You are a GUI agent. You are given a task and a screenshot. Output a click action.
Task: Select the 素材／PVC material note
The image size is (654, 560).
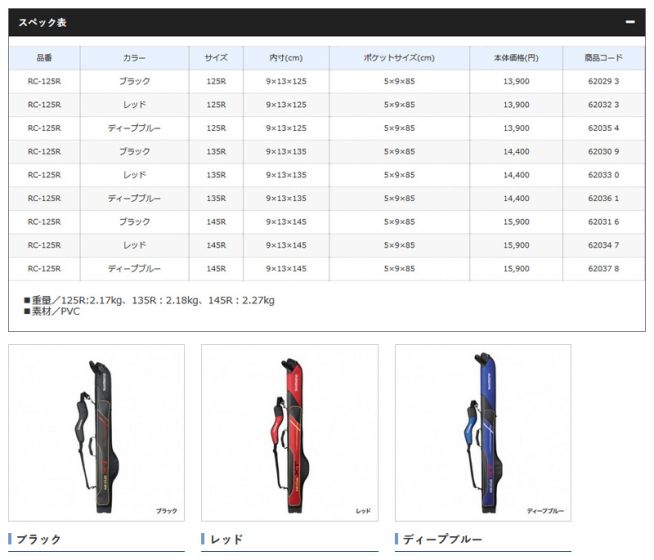[52, 311]
